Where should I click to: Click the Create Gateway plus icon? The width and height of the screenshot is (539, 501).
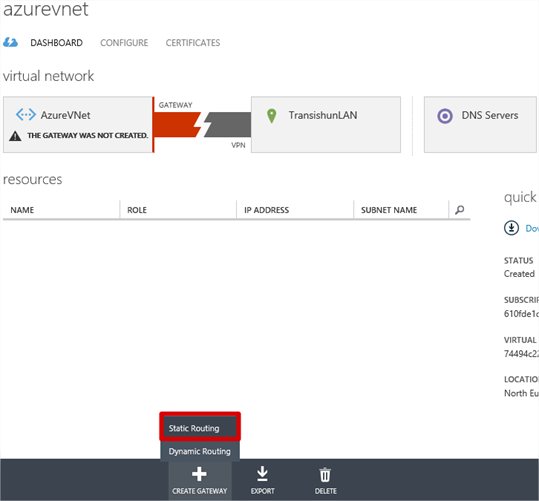point(199,474)
